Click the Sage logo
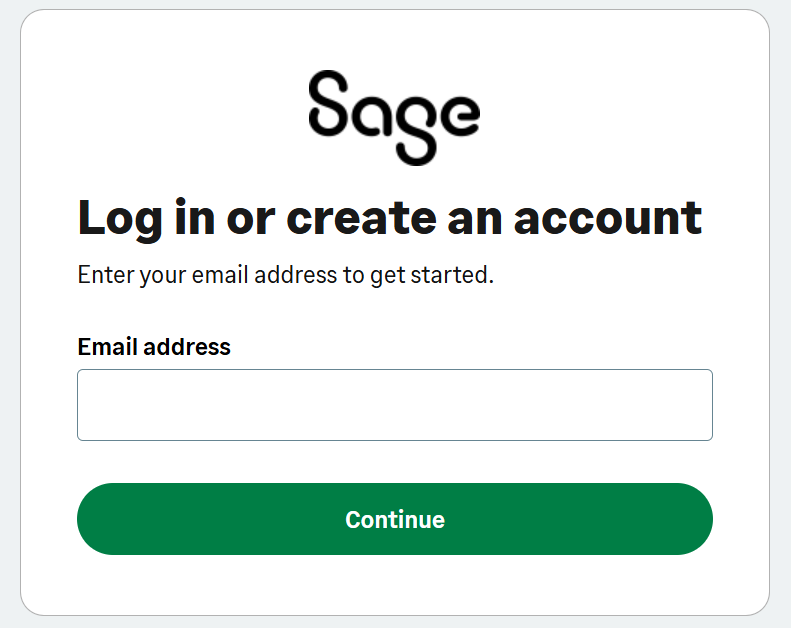This screenshot has height=628, width=791. [394, 116]
